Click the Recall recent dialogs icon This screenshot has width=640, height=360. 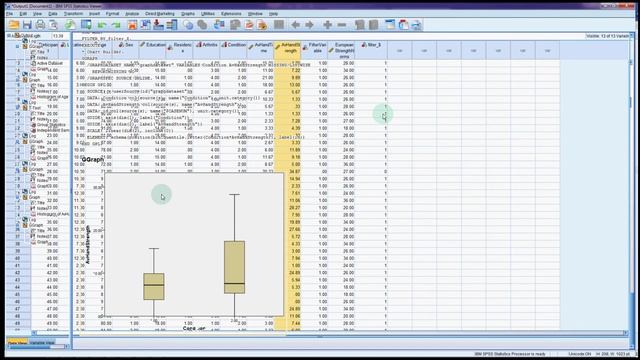point(86,25)
